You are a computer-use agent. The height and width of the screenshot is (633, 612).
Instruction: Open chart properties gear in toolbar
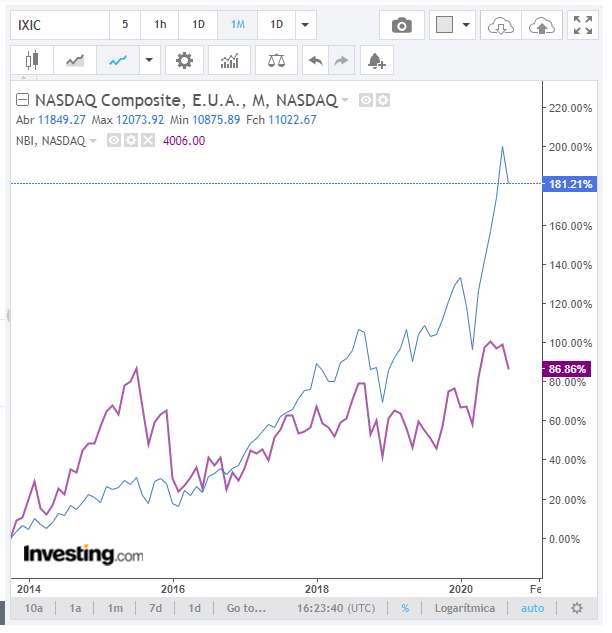[184, 60]
